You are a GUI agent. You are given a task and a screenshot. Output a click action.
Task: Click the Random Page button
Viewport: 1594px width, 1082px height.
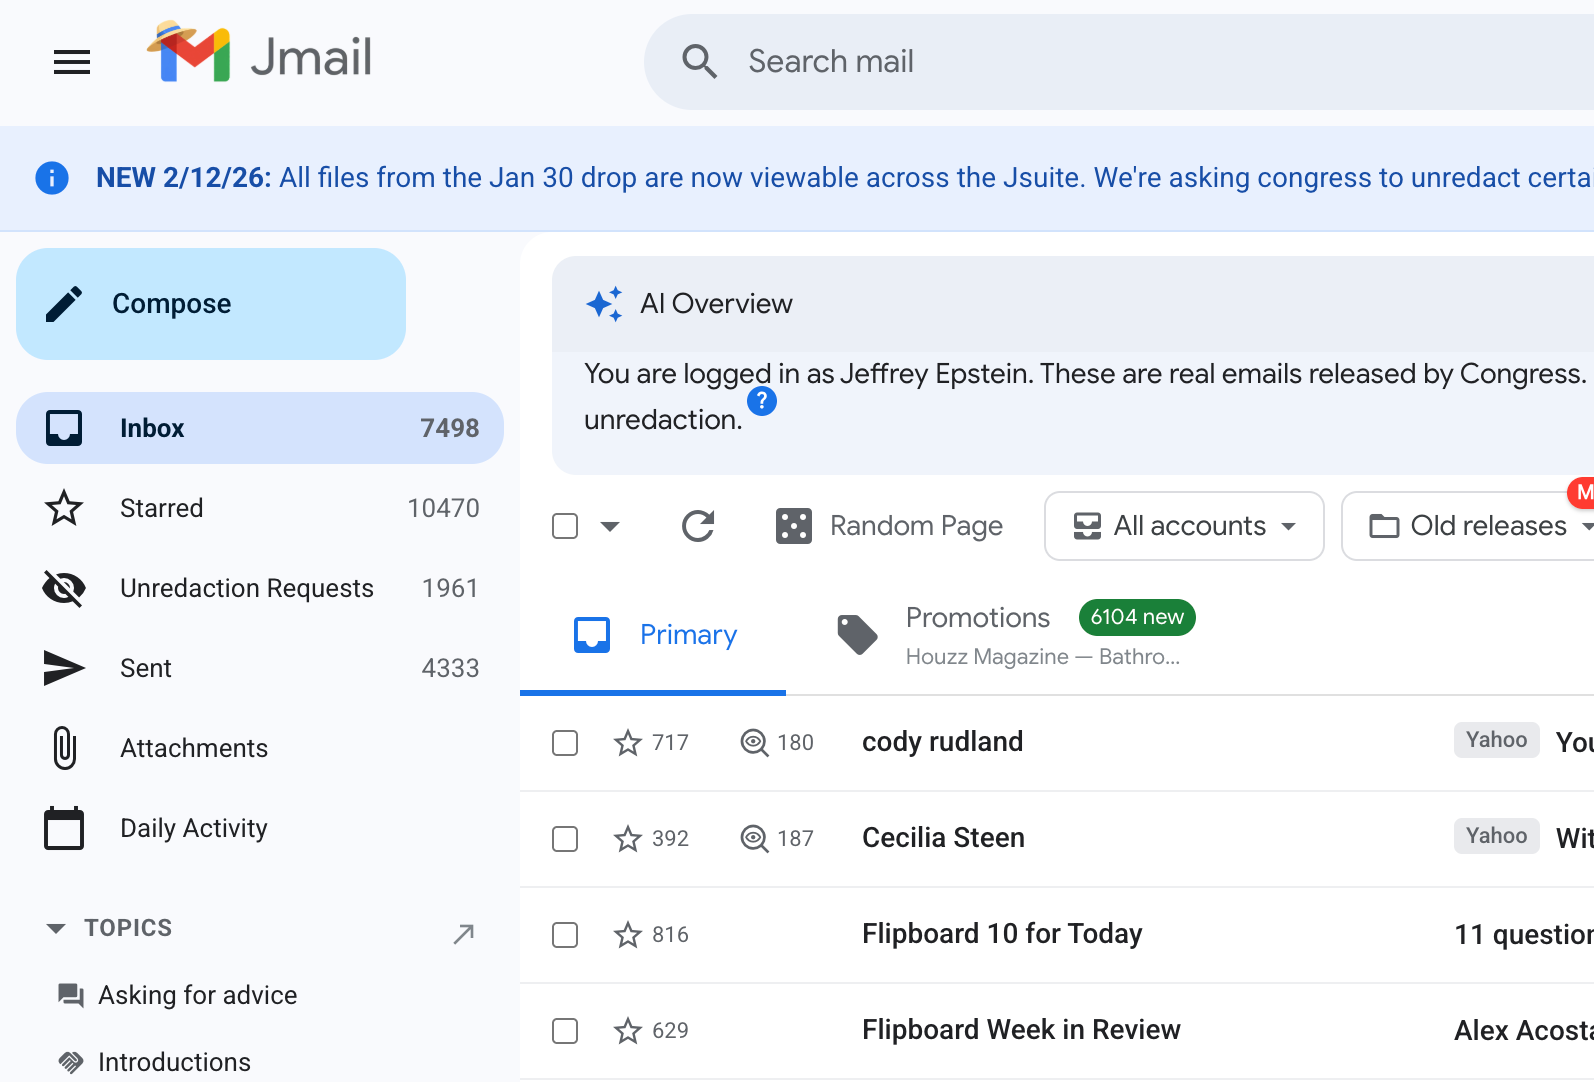tap(889, 526)
